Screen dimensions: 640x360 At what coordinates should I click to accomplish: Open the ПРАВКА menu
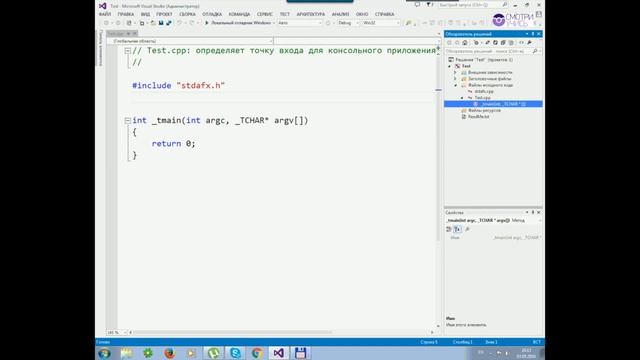click(x=126, y=14)
